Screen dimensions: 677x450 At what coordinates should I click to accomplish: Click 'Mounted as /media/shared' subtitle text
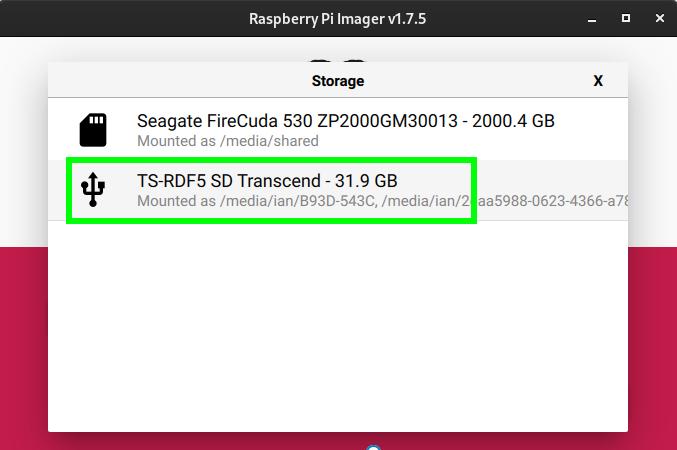pos(227,142)
